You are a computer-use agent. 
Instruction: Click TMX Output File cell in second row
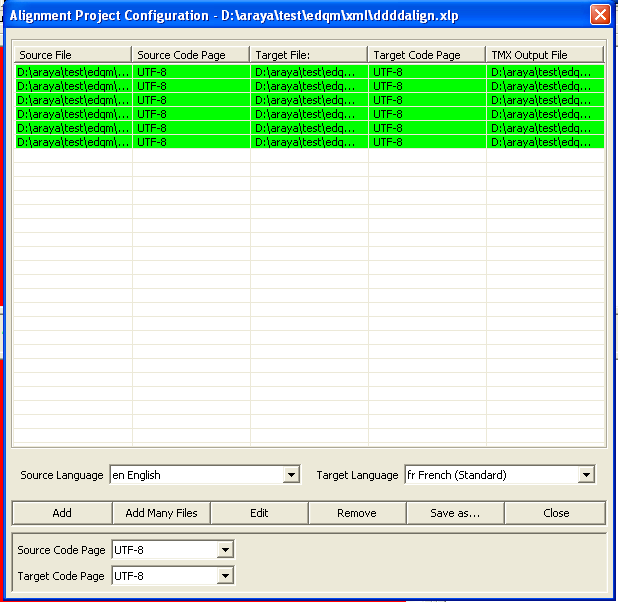coord(545,86)
